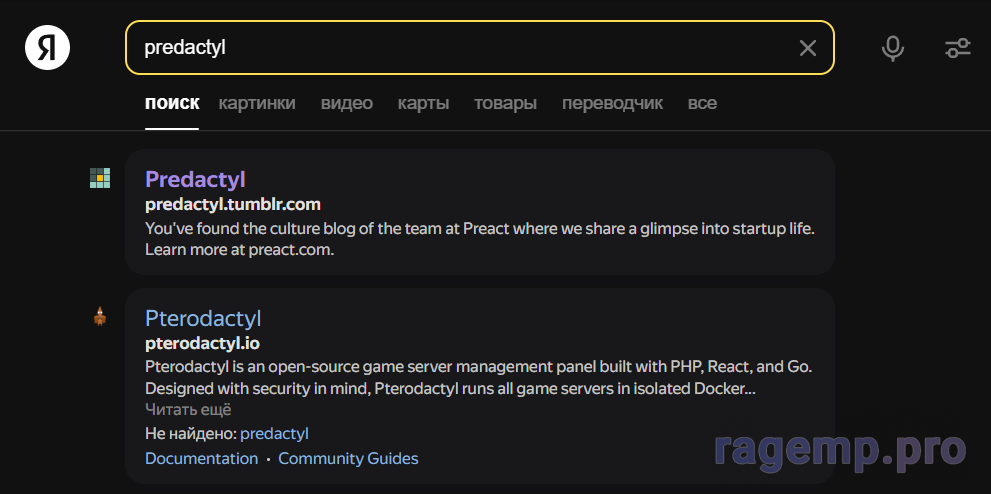Viewport: 991px width, 494px height.
Task: Click the Predactyl tumblr favicon
Action: pyautogui.click(x=100, y=178)
